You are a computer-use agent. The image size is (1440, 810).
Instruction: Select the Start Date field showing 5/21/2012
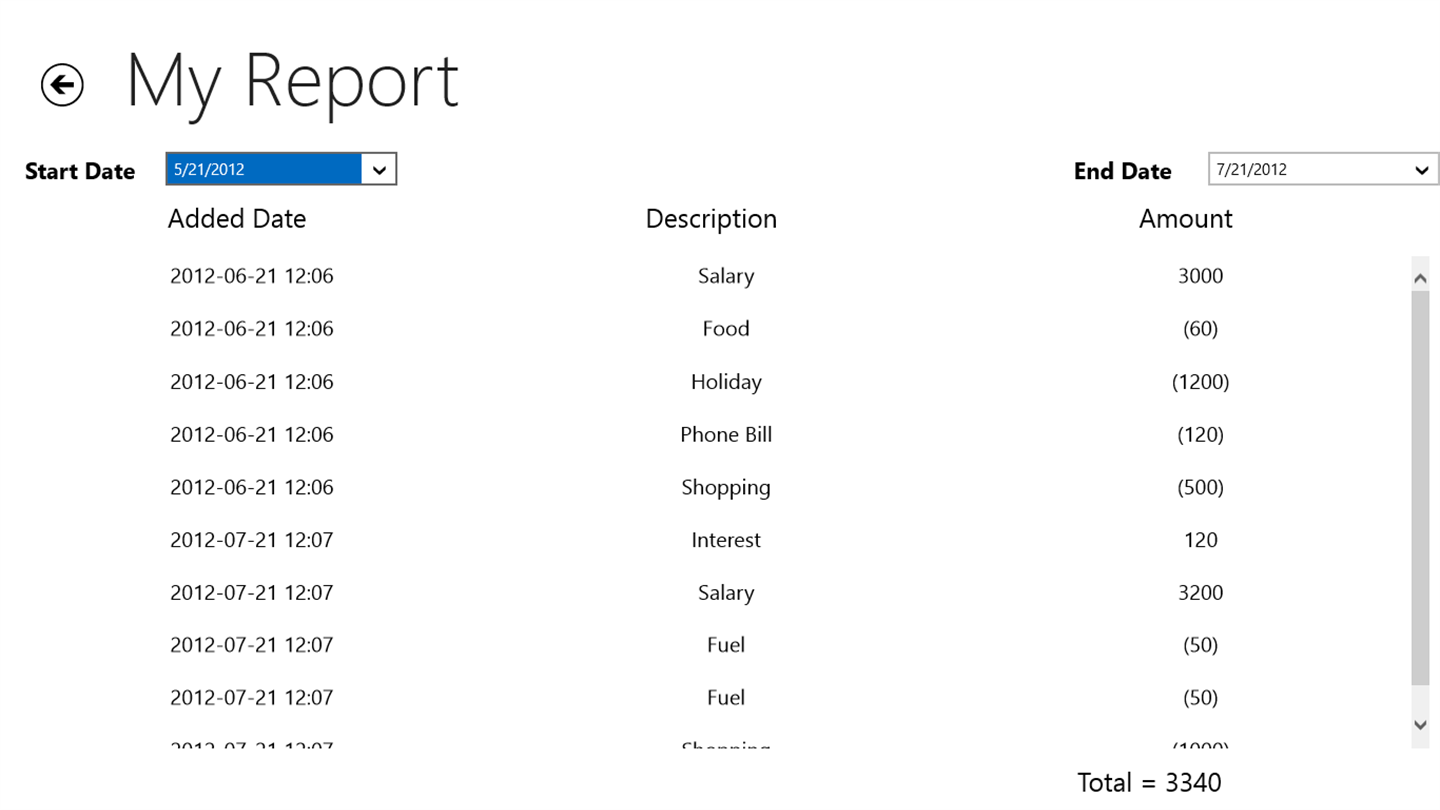click(x=264, y=170)
